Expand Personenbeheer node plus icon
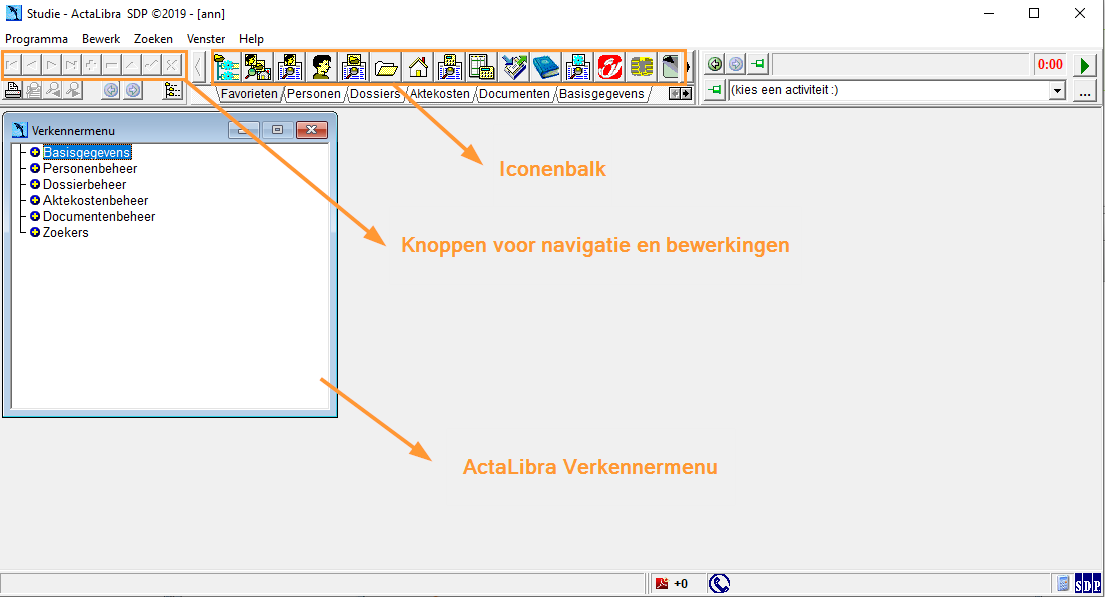This screenshot has width=1105, height=597. tap(35, 168)
